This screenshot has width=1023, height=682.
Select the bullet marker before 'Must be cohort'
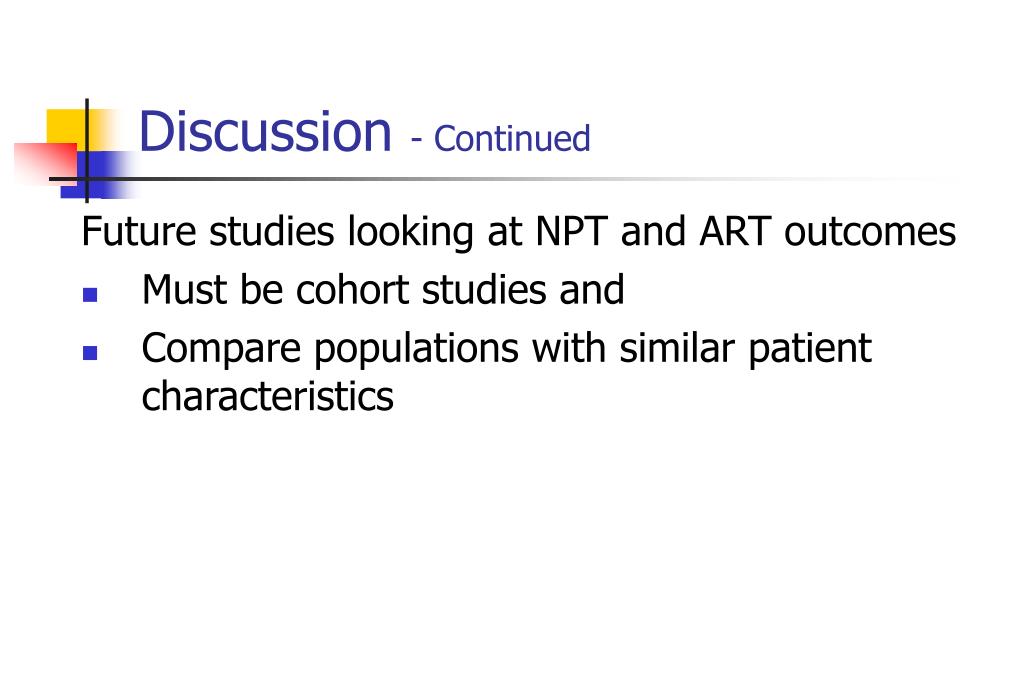[90, 295]
